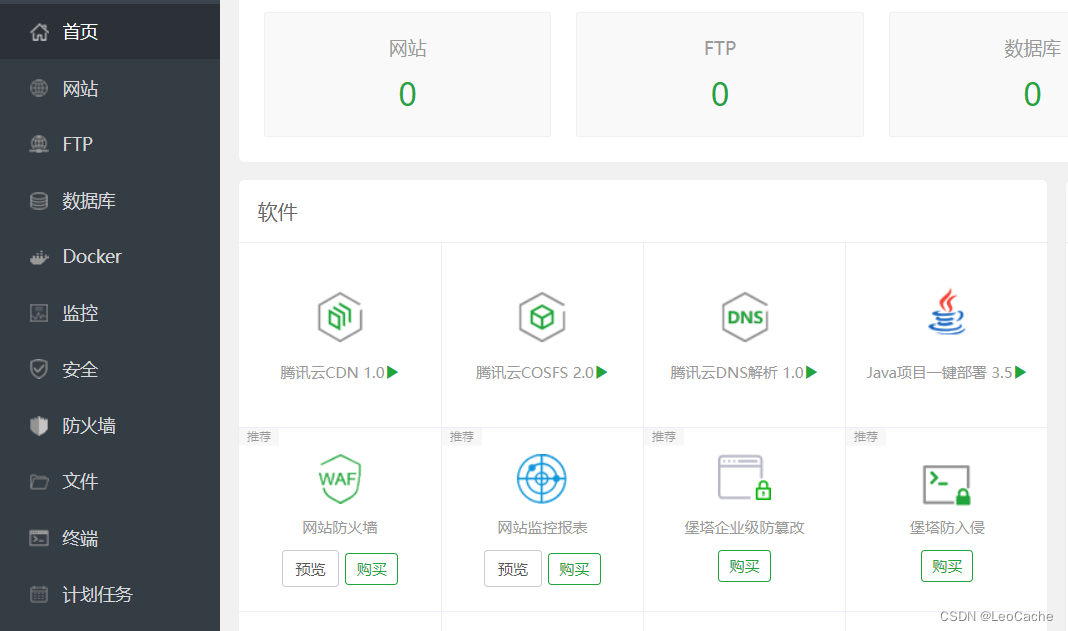Click the 腾讯云CDN 1.0 label
This screenshot has height=631, width=1068.
(332, 373)
